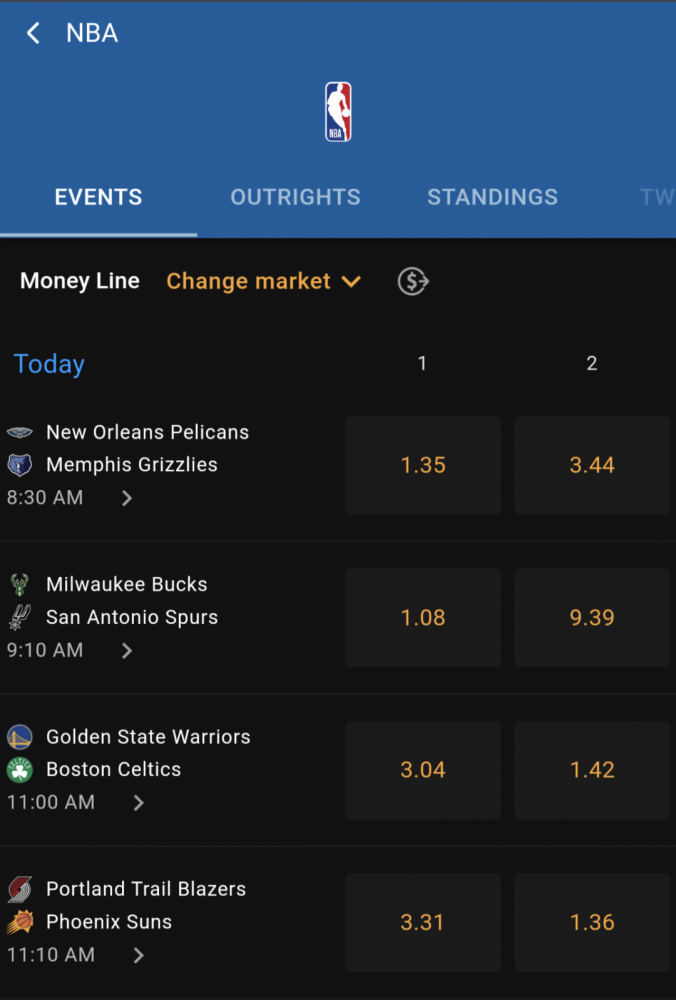Pick the 1.42 odds on Boston Celtics

pyautogui.click(x=592, y=770)
